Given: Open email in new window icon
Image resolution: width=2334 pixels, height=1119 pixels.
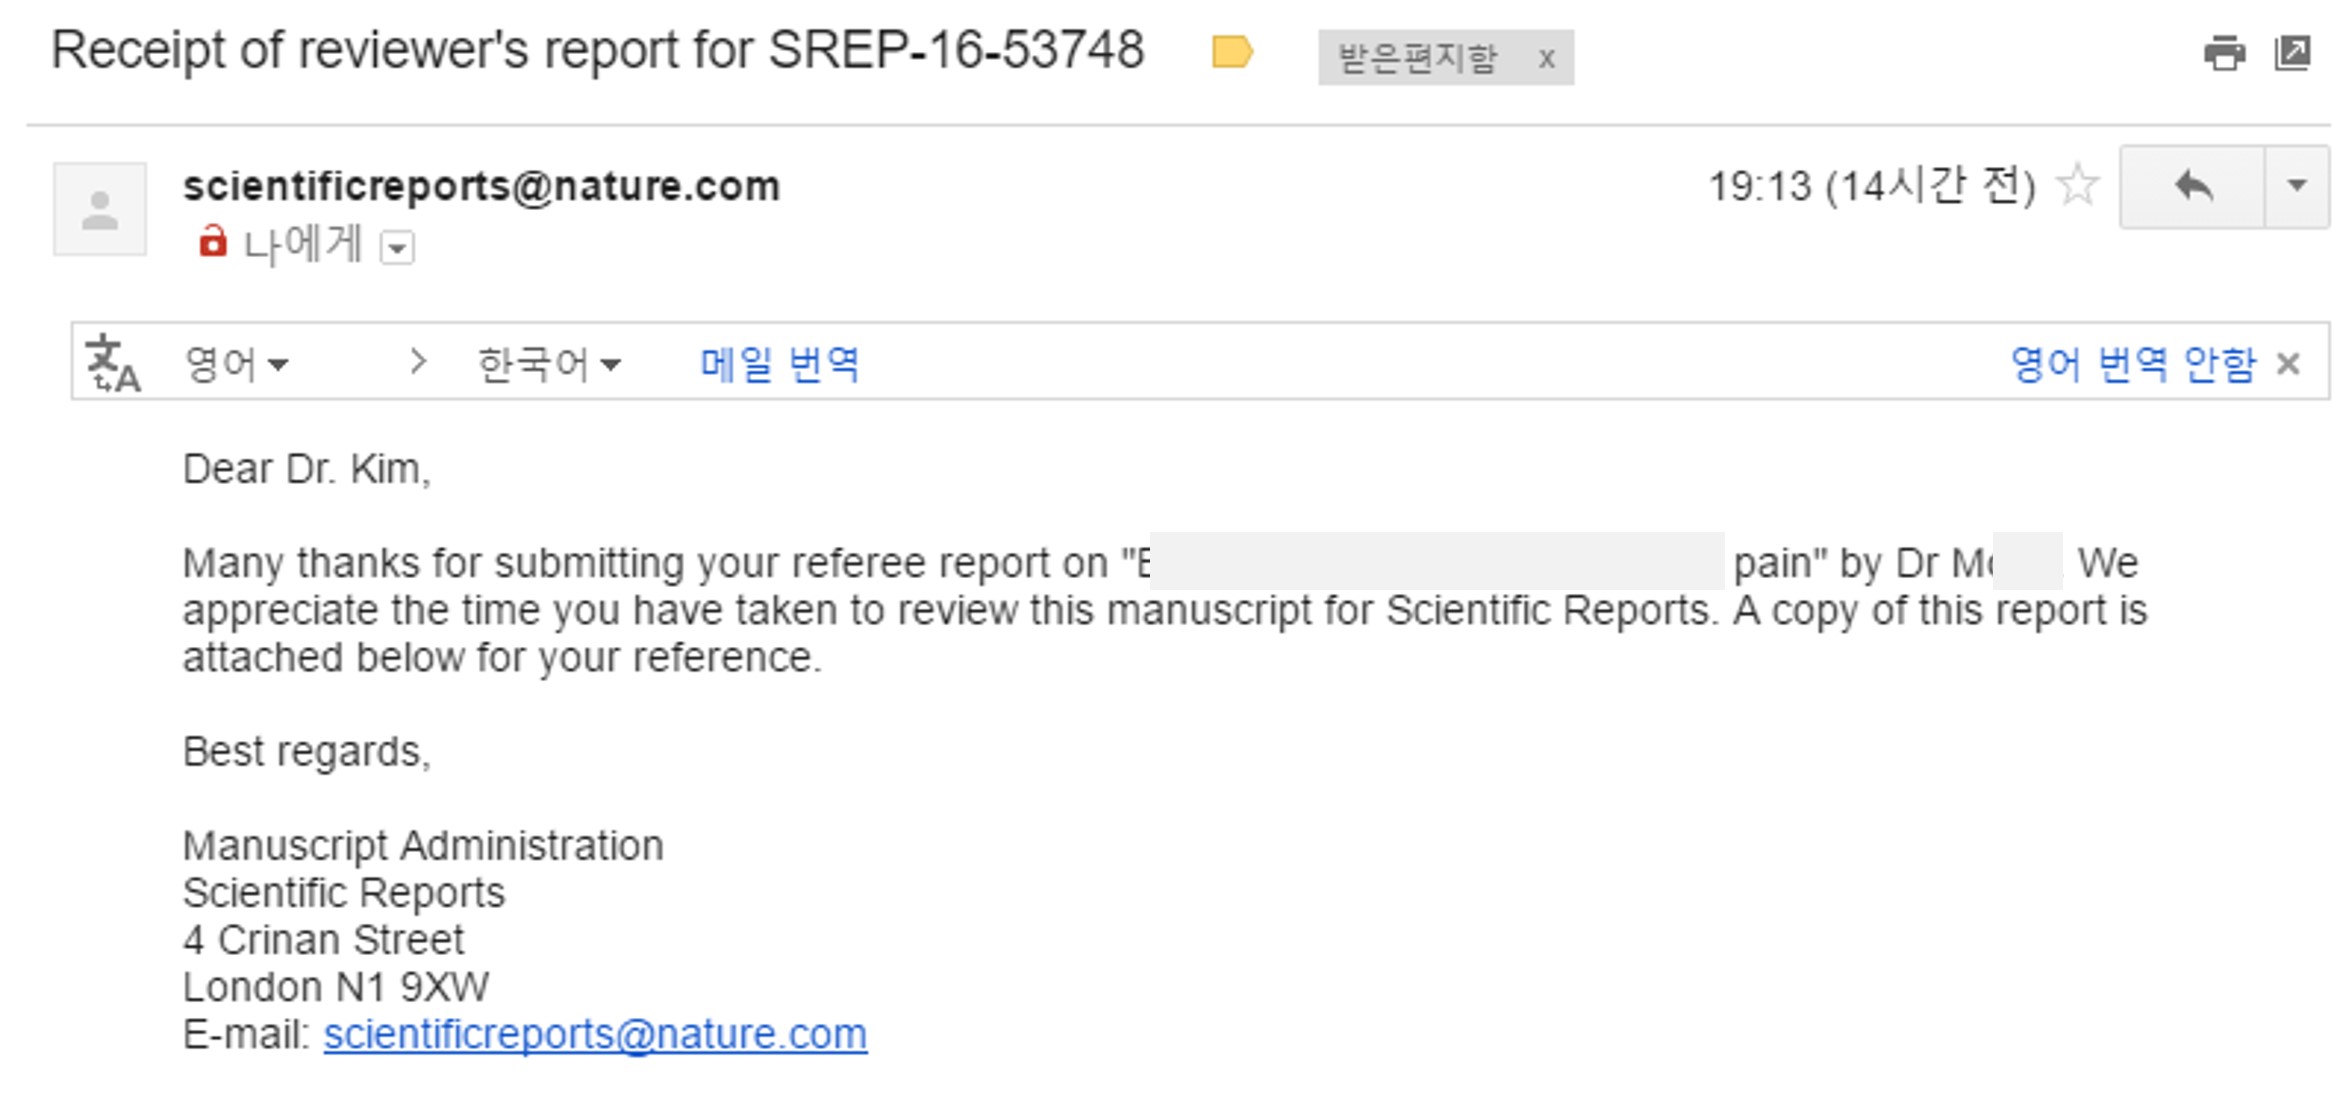Looking at the screenshot, I should pos(2293,53).
